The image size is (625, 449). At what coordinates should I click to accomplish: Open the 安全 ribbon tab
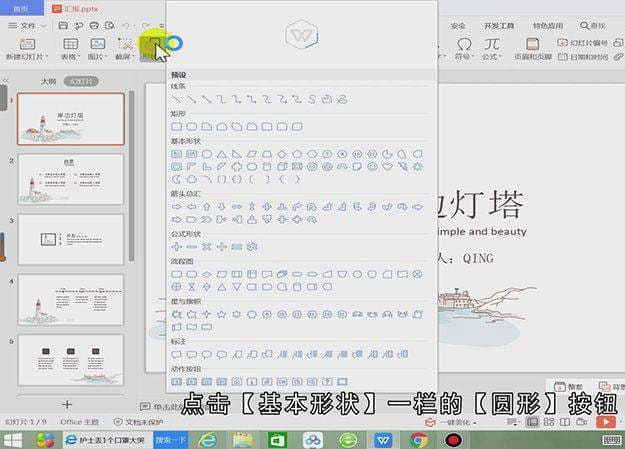(x=458, y=26)
